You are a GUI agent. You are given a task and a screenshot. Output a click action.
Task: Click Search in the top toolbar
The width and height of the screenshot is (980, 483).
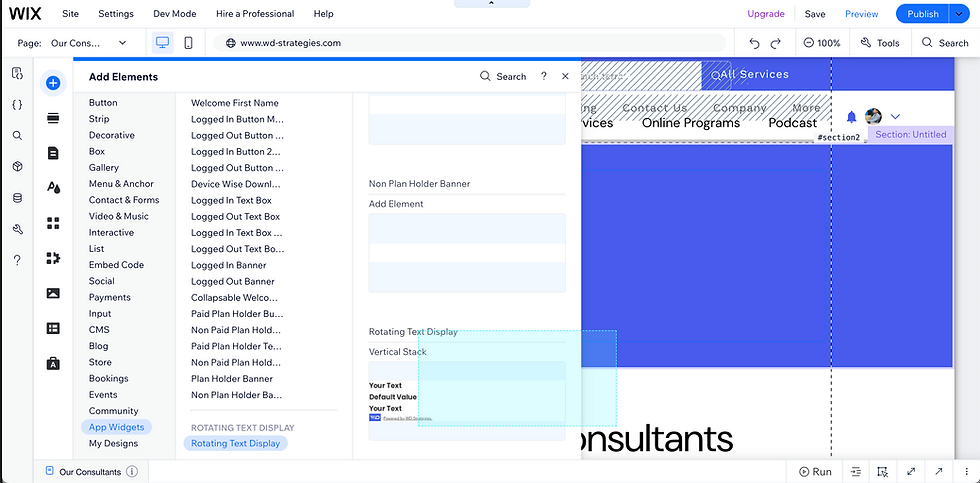point(945,43)
